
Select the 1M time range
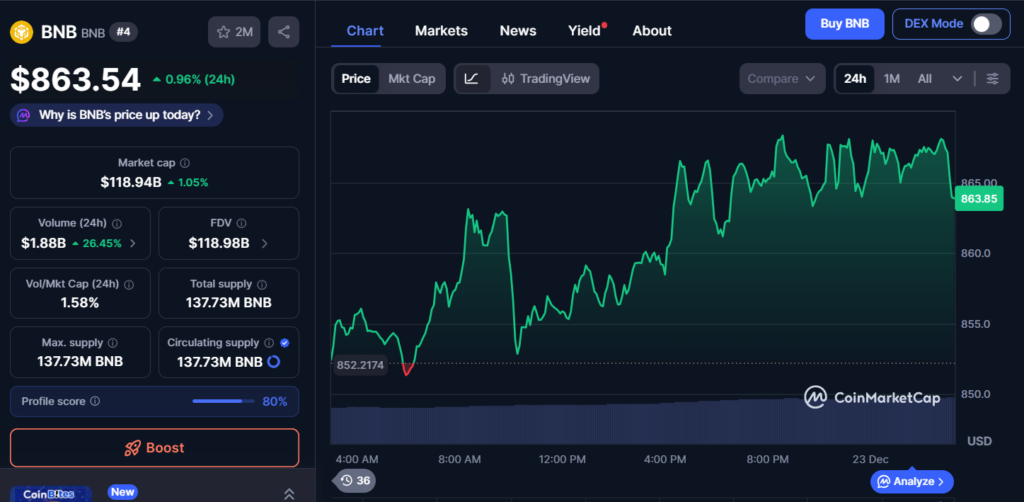click(891, 79)
